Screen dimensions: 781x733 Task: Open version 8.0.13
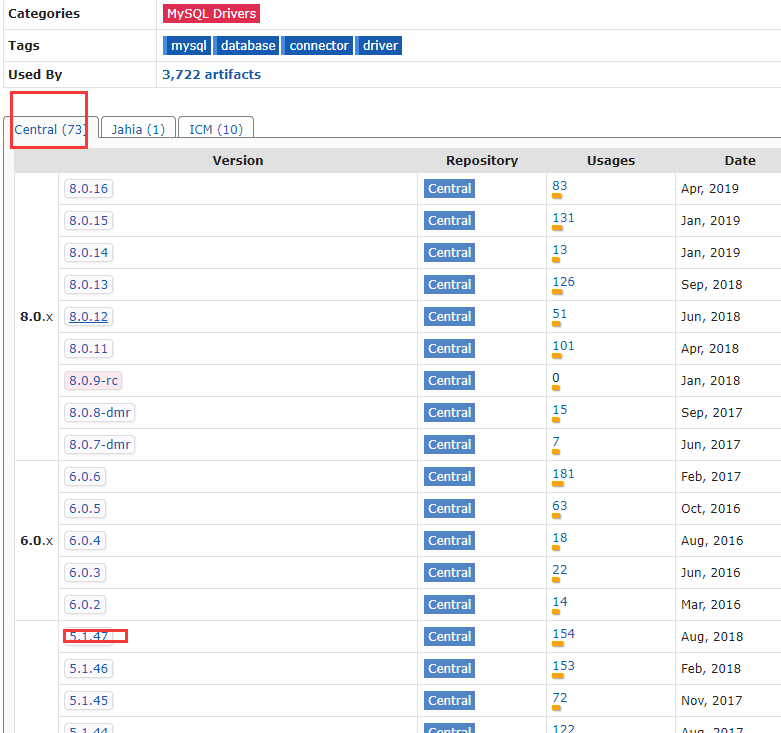point(88,284)
